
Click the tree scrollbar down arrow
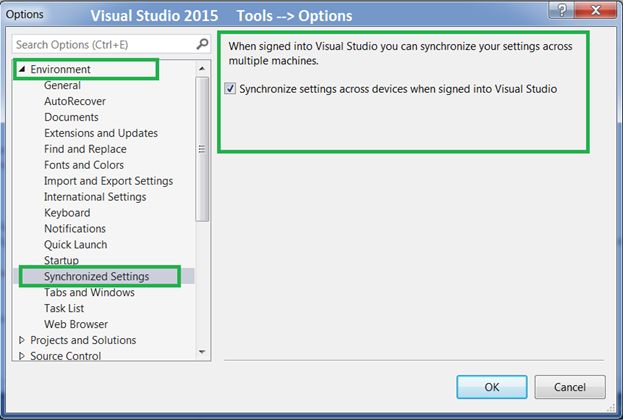[x=202, y=352]
